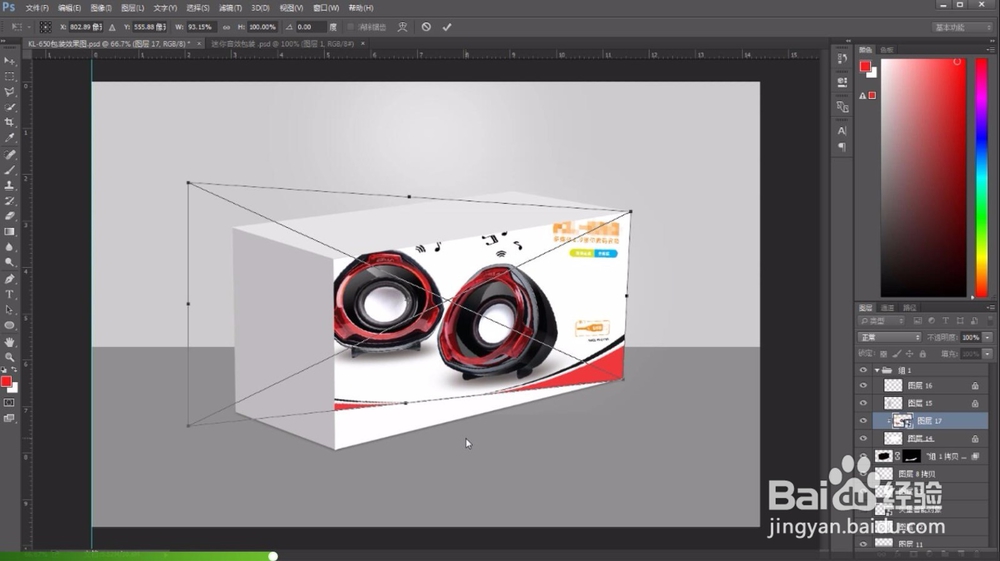
Task: Open the Color panel flyout menu
Action: tap(990, 49)
